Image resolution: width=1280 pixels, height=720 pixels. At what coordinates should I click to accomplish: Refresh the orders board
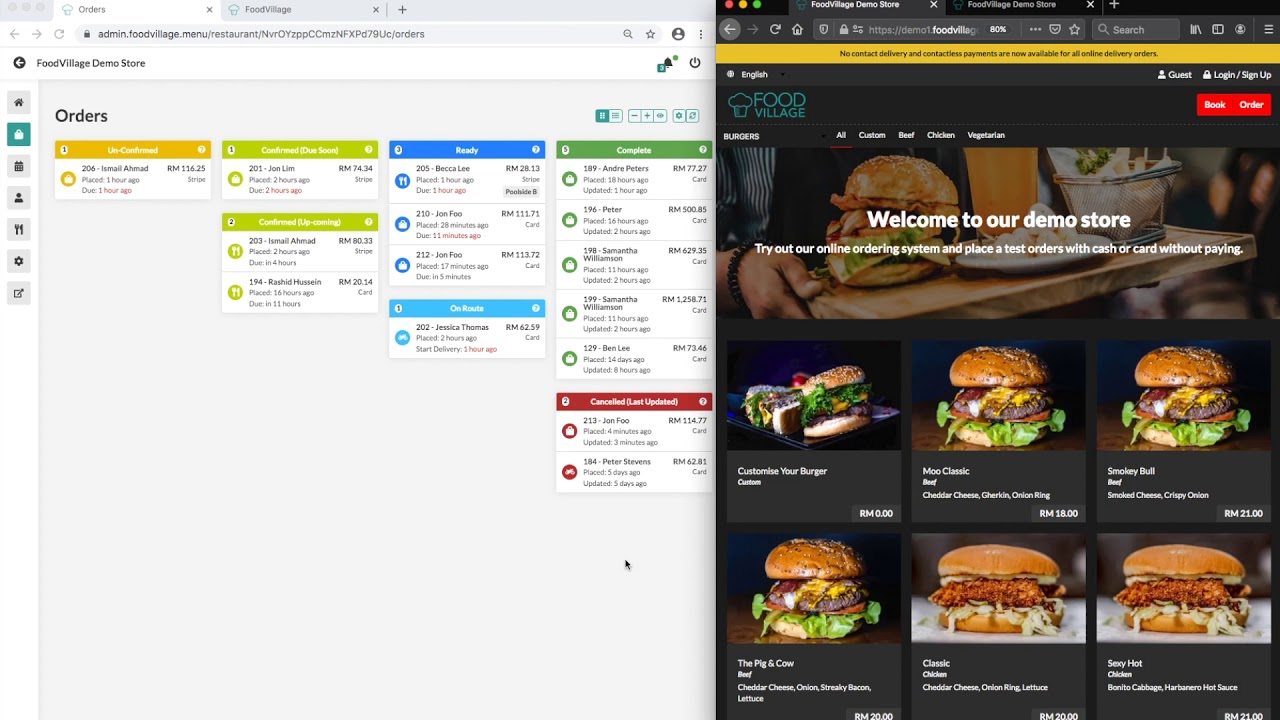click(x=692, y=116)
